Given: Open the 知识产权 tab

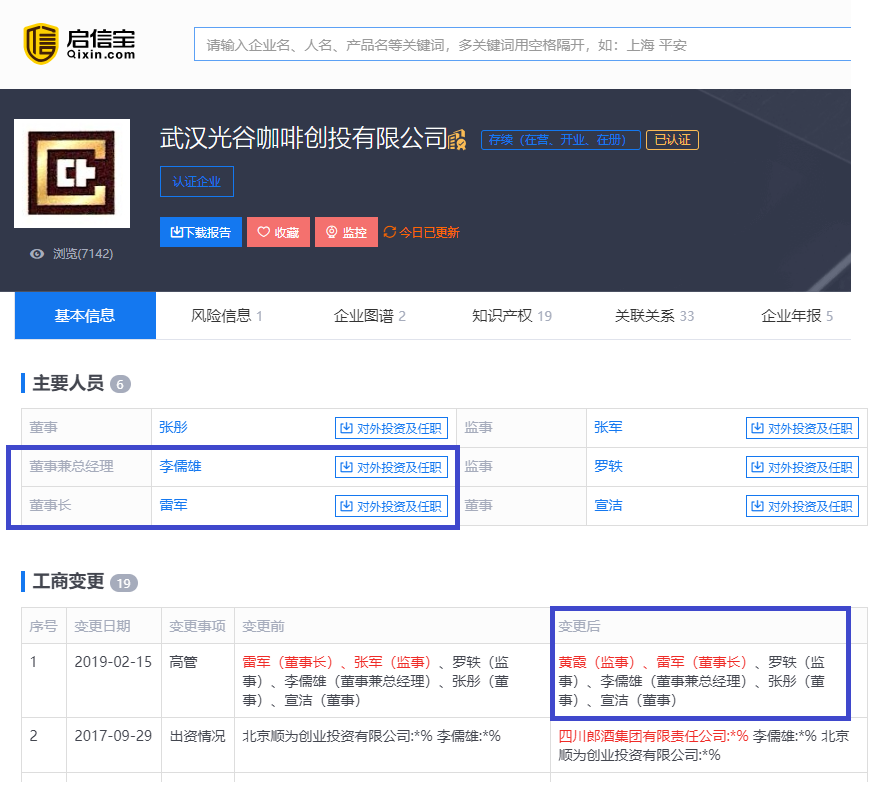Looking at the screenshot, I should (511, 316).
